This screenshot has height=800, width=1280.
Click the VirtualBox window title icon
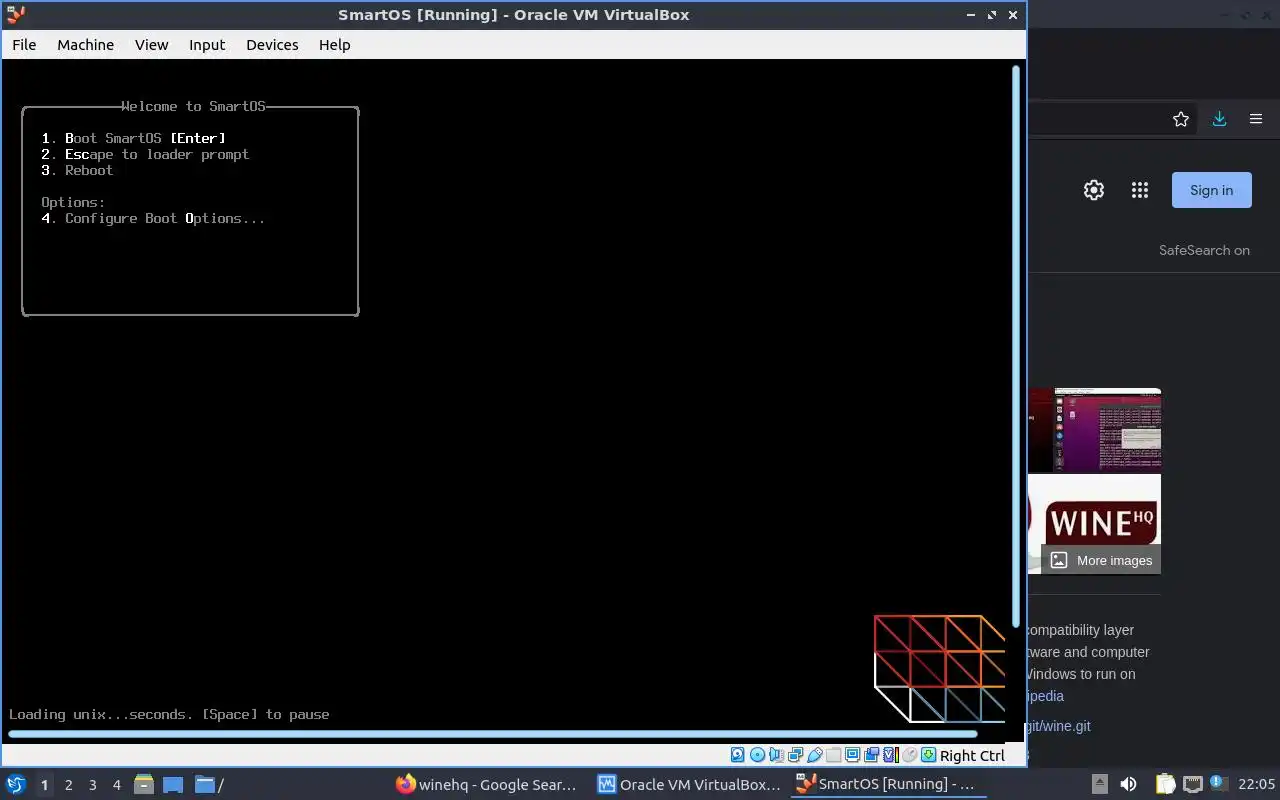coord(15,15)
